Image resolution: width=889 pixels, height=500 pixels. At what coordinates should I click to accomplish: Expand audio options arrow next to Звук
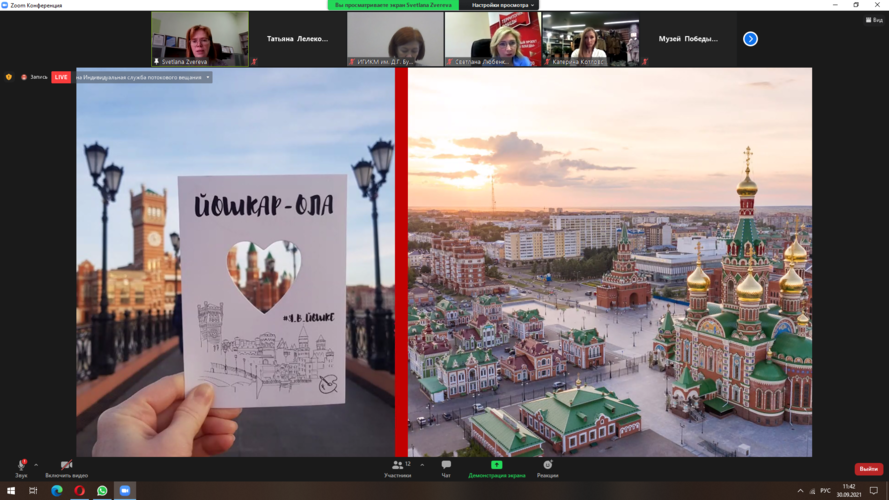[36, 464]
